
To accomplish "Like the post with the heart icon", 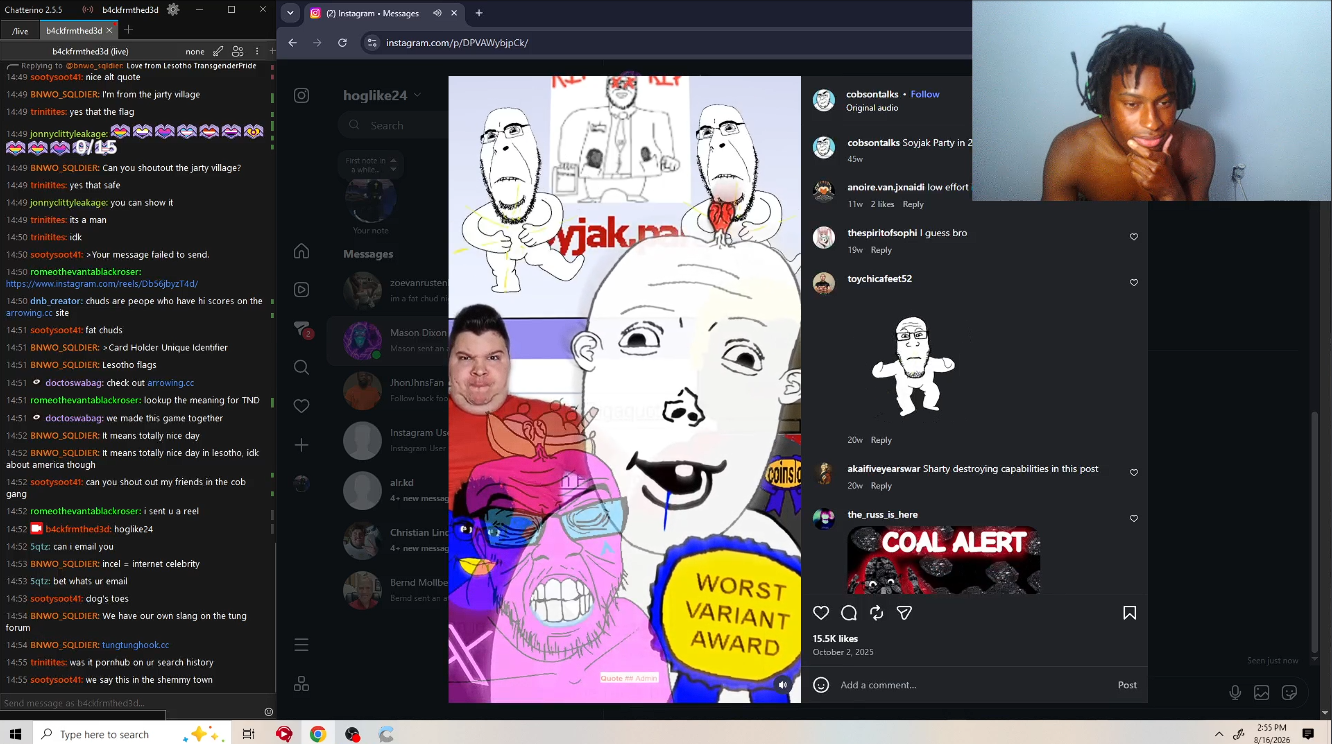I will pyautogui.click(x=821, y=613).
